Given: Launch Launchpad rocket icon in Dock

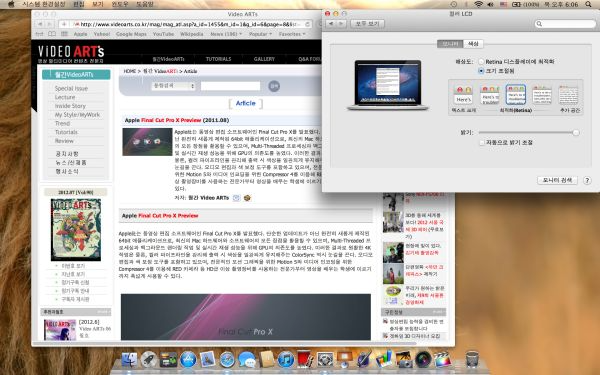Looking at the screenshot, I should point(148,359).
